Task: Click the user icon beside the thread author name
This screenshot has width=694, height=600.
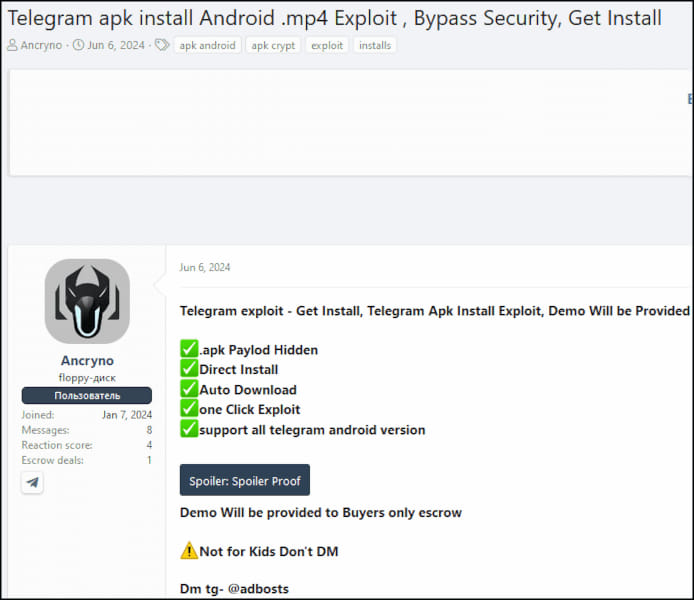Action: point(12,45)
